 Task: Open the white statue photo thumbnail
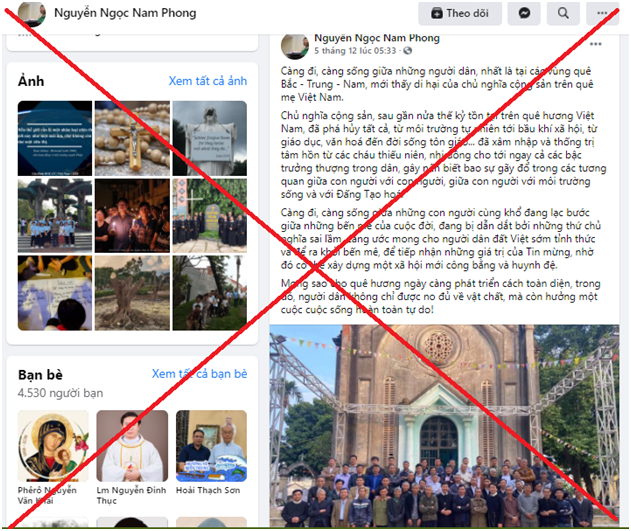pos(210,138)
